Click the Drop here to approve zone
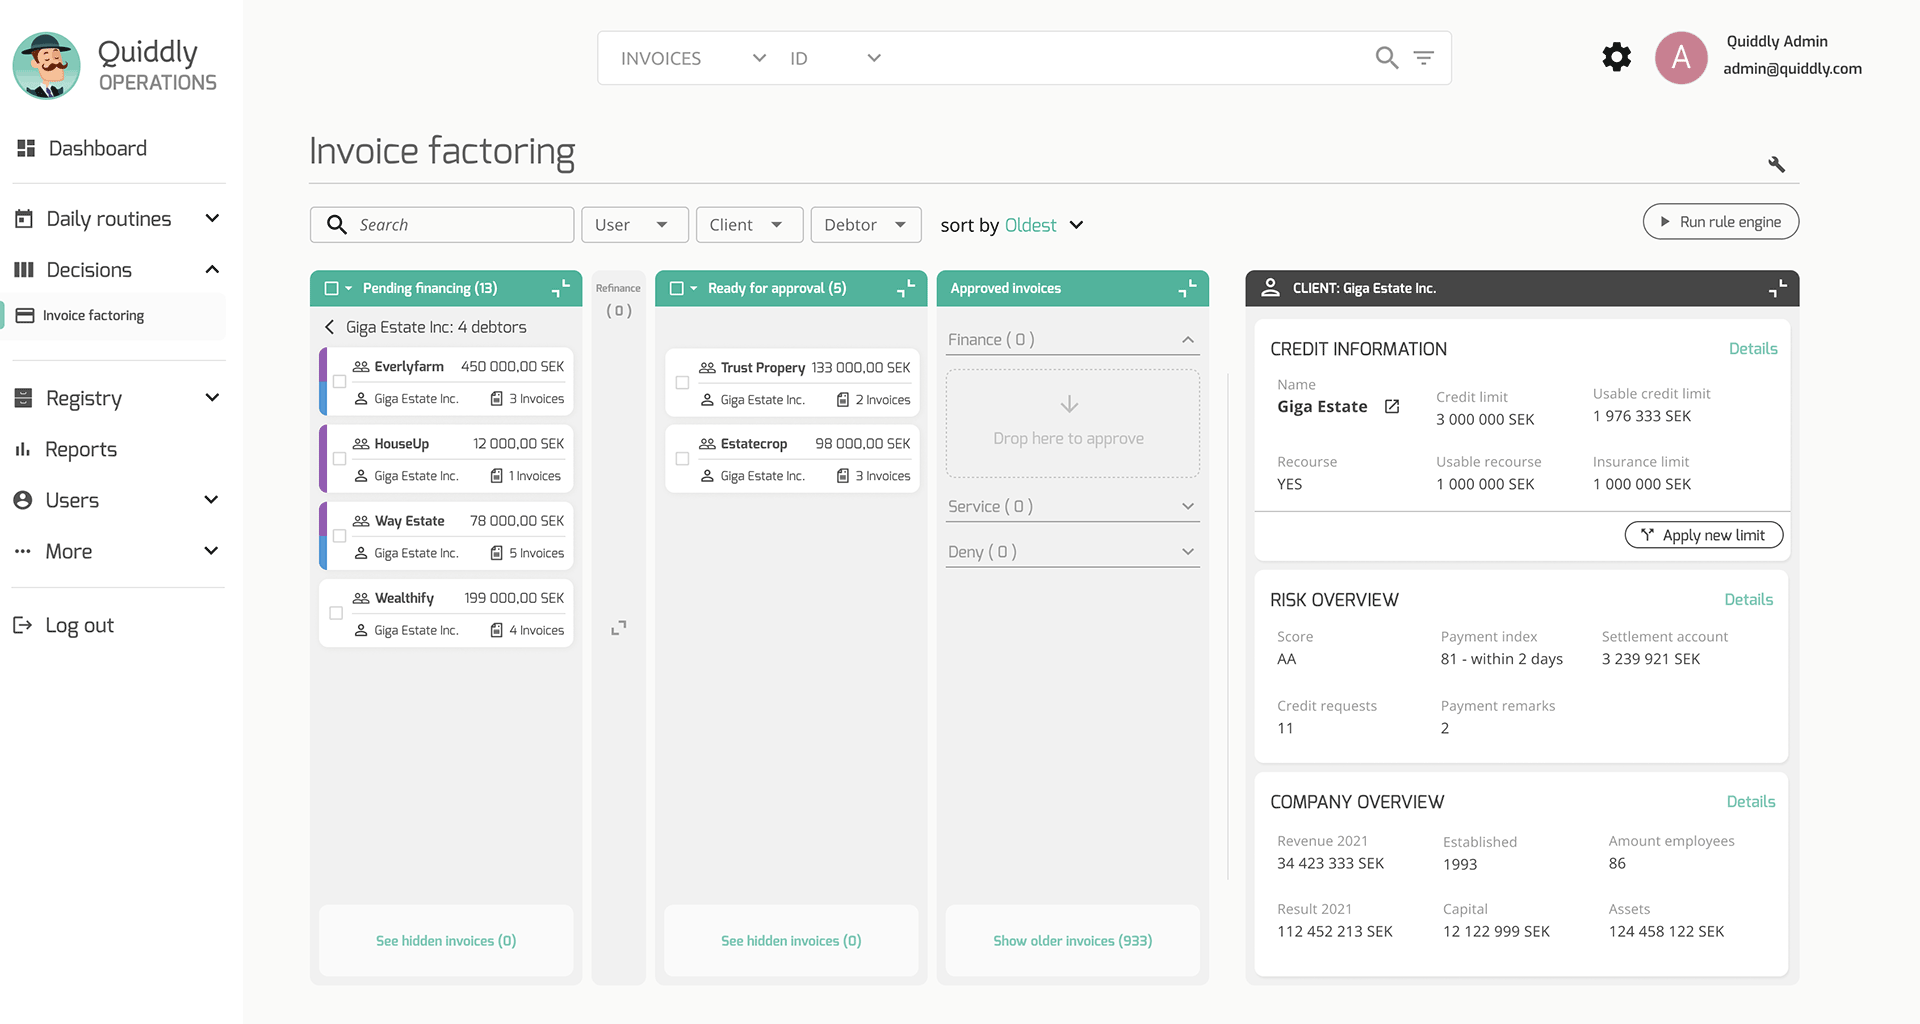Viewport: 1920px width, 1024px height. pos(1072,423)
